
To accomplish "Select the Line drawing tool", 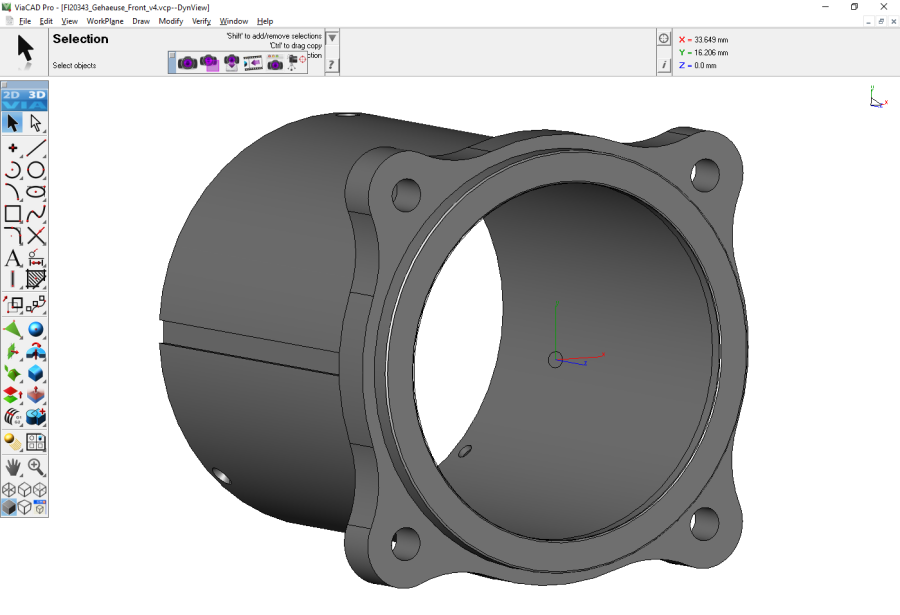I will pos(36,147).
